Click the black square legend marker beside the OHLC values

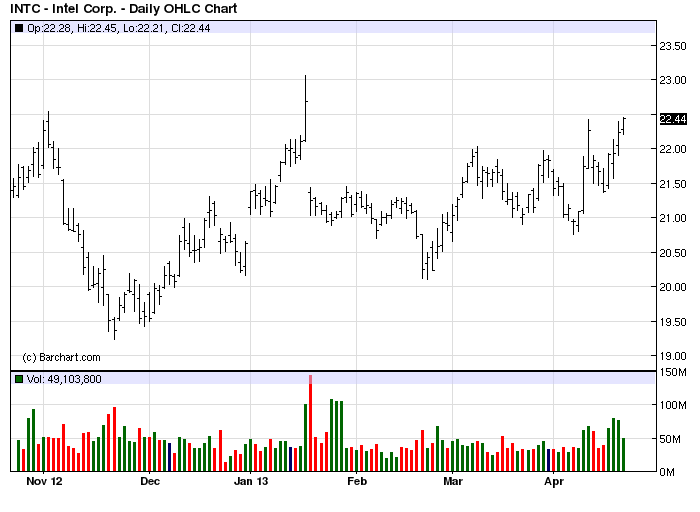(x=19, y=28)
